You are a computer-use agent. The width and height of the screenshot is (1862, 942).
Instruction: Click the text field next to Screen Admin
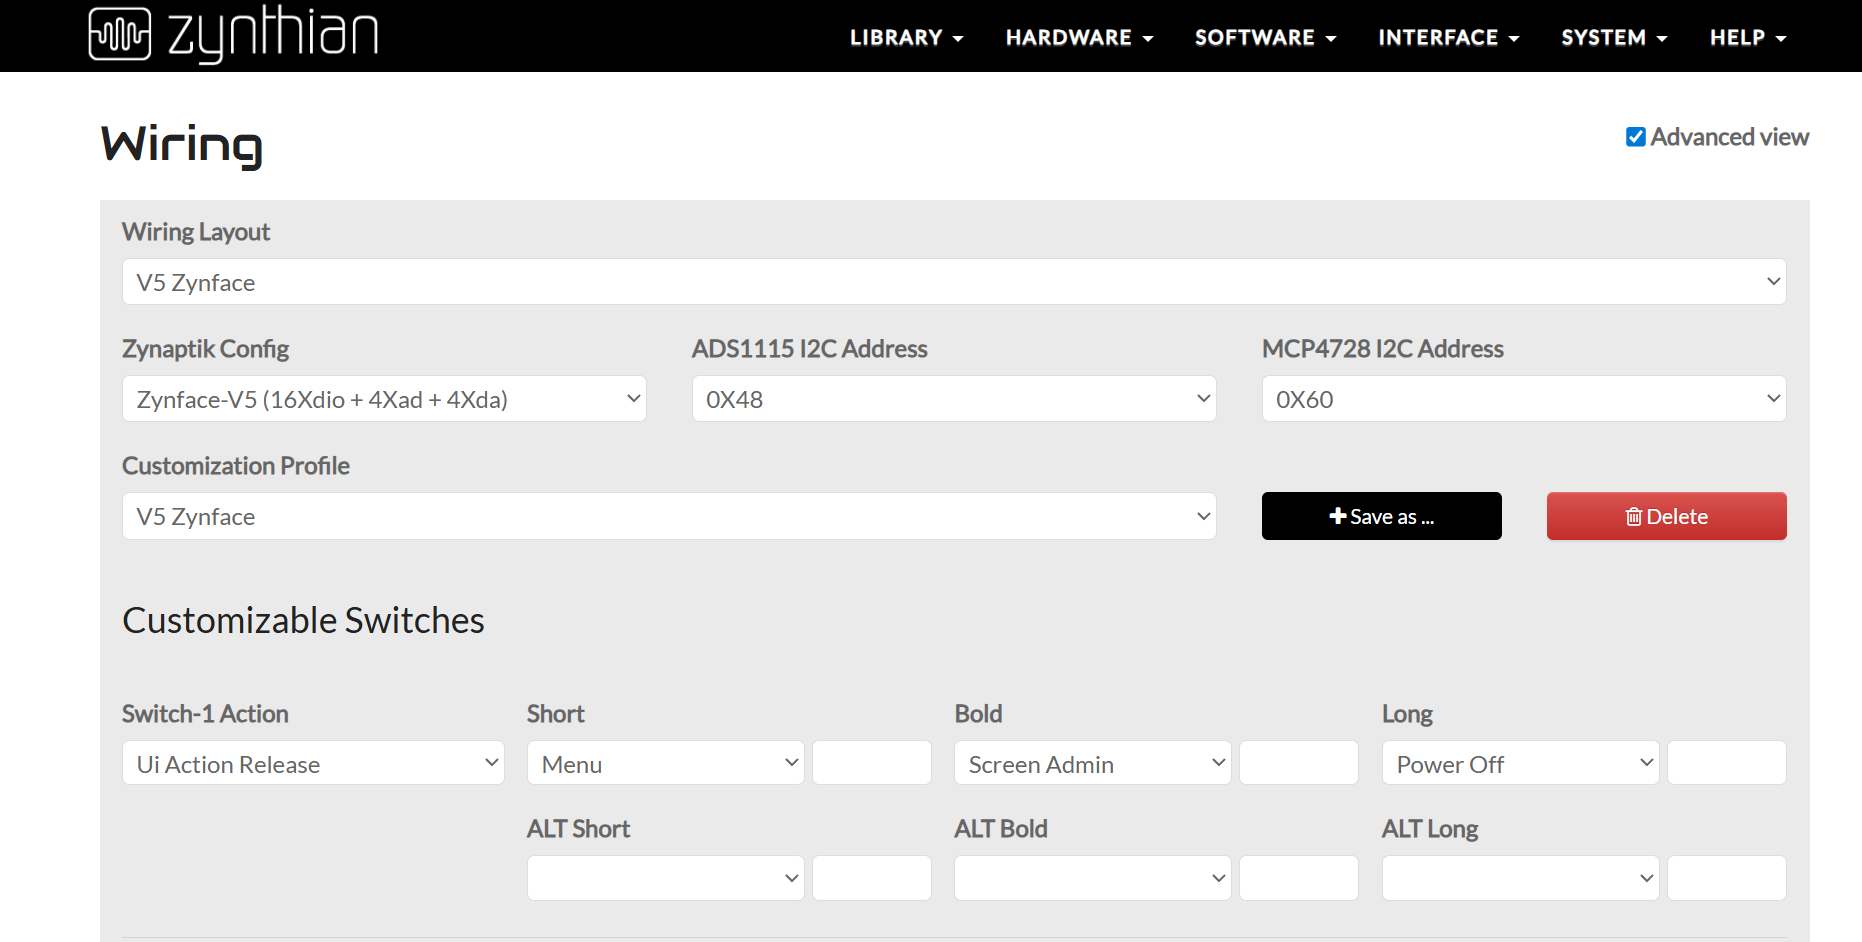(1298, 764)
